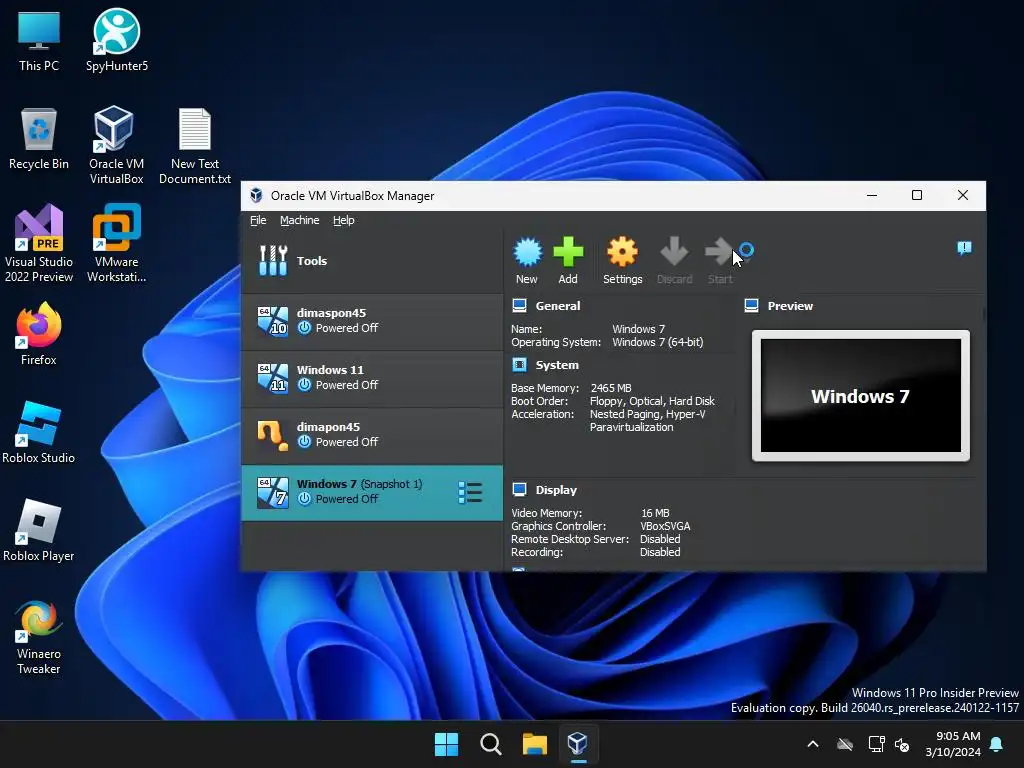Click the Graphics Controller value VBoxSVGA
The image size is (1024, 768).
(665, 526)
